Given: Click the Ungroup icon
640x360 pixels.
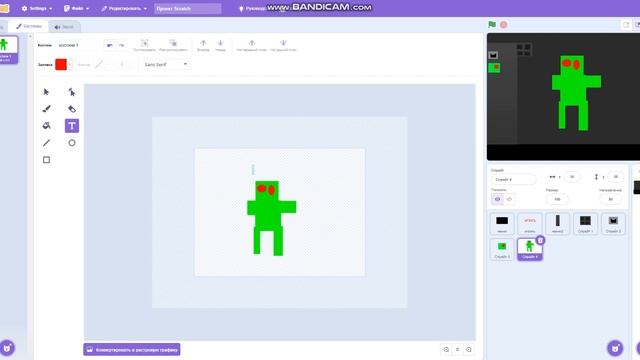Looking at the screenshot, I should (x=173, y=45).
